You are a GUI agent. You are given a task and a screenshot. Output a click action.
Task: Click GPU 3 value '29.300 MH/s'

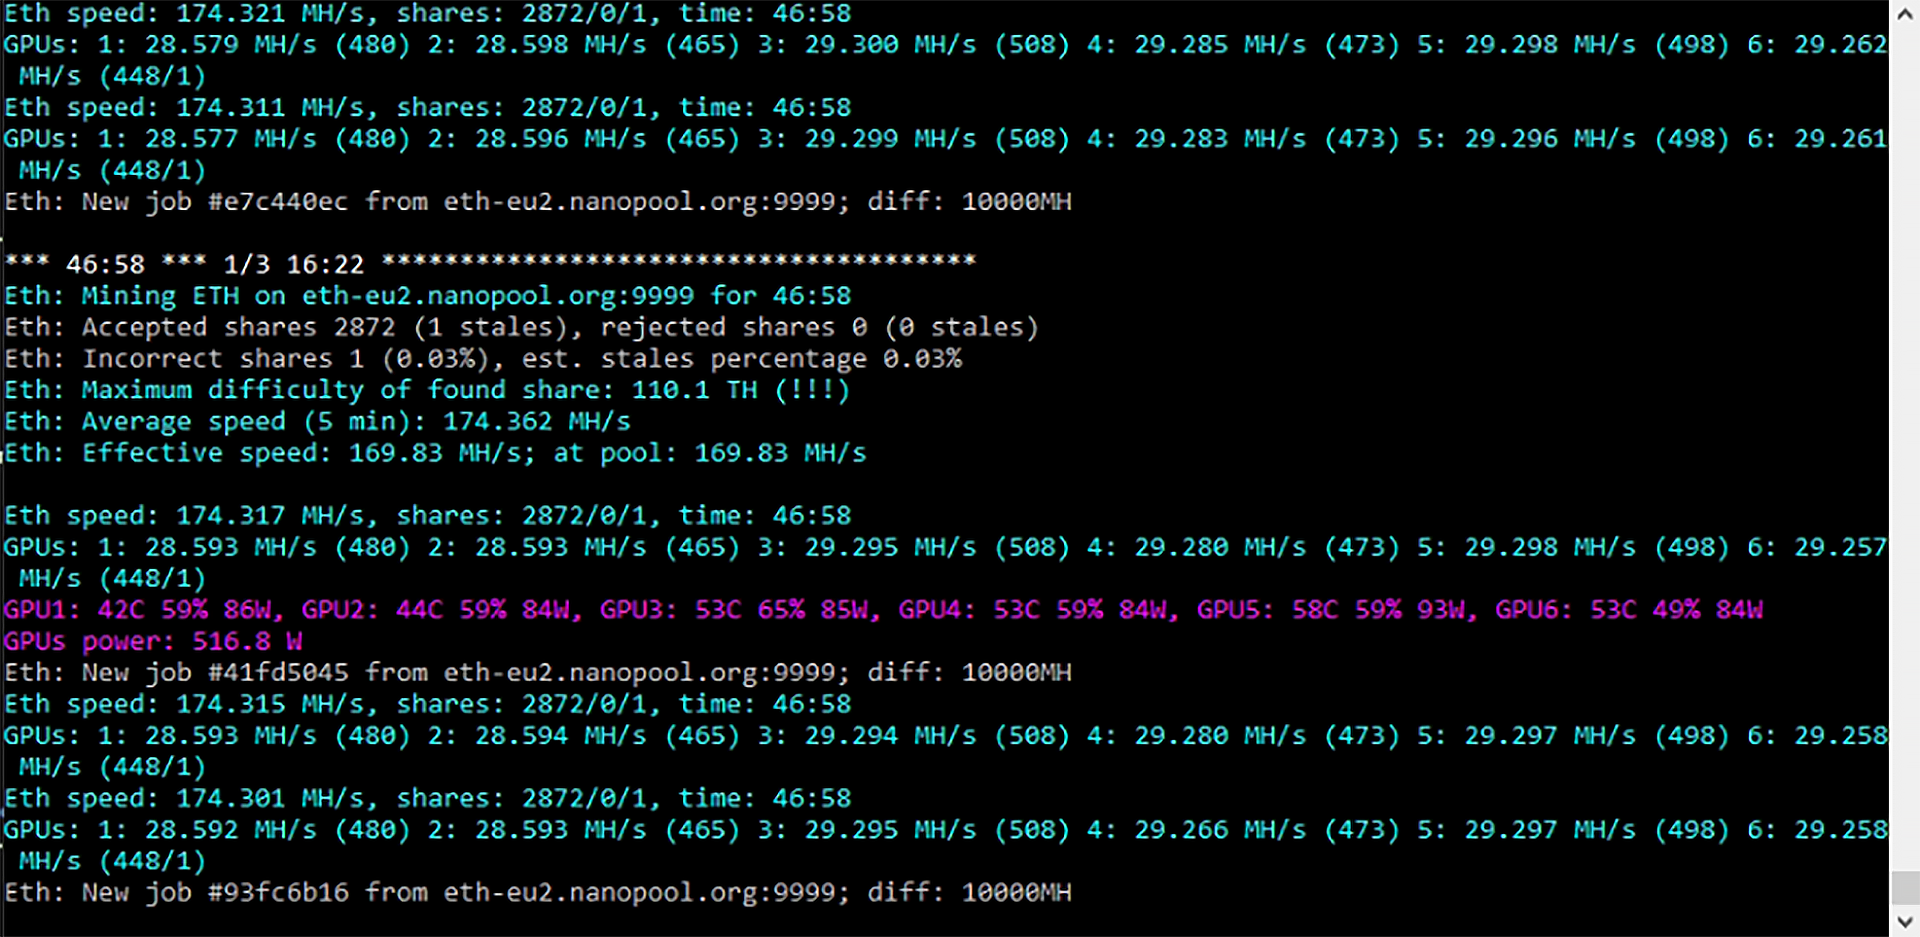(x=890, y=45)
